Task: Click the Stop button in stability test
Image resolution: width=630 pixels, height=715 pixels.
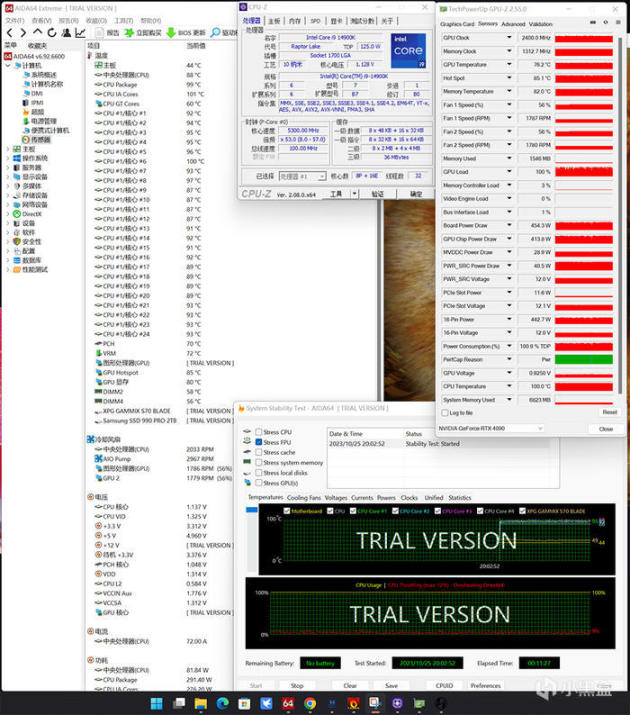Action: point(297,685)
